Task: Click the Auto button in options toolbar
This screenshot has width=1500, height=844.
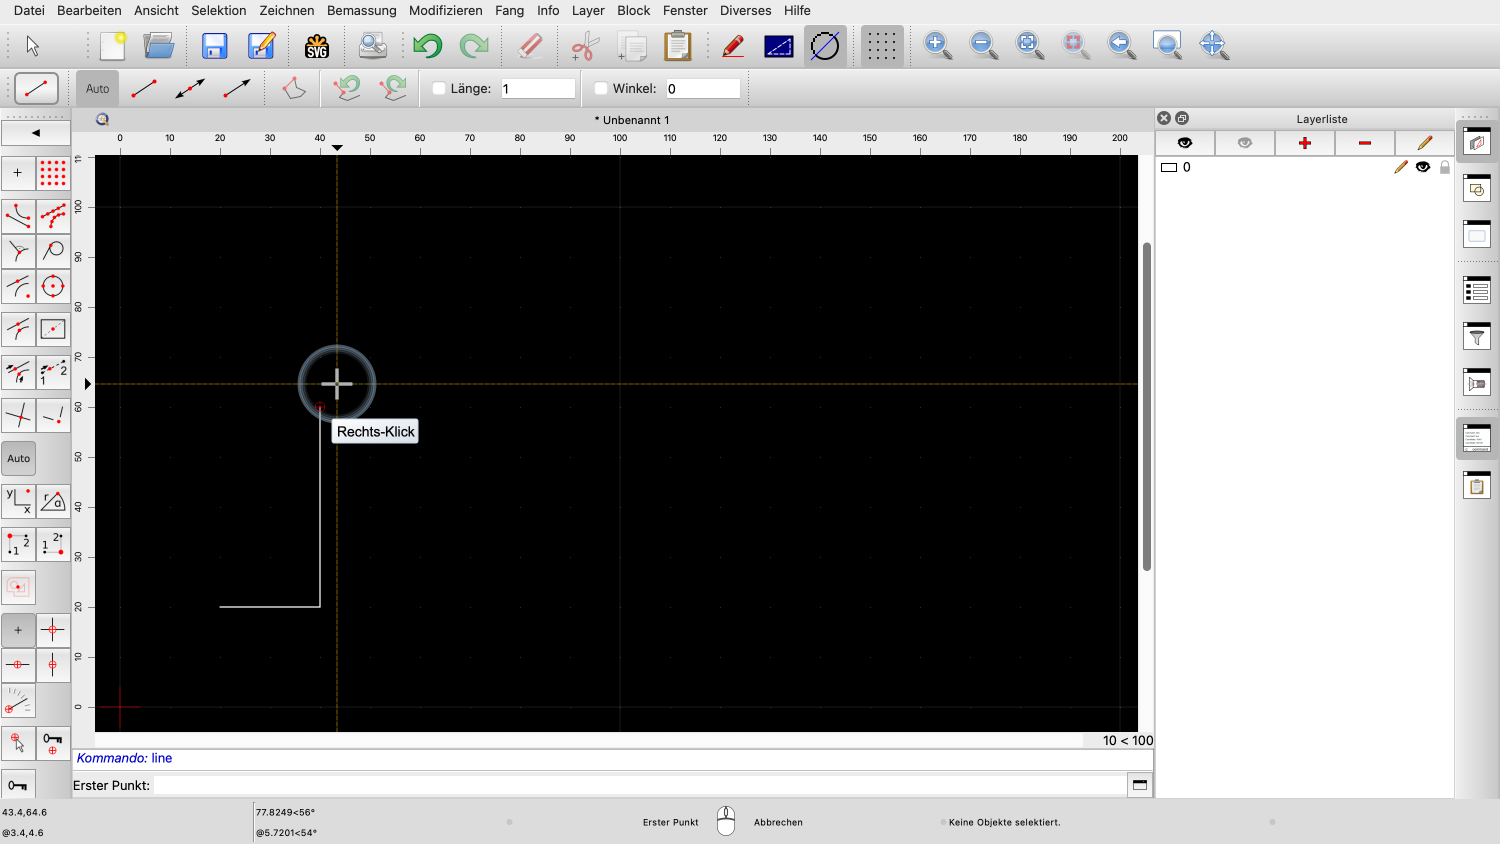Action: click(x=97, y=88)
